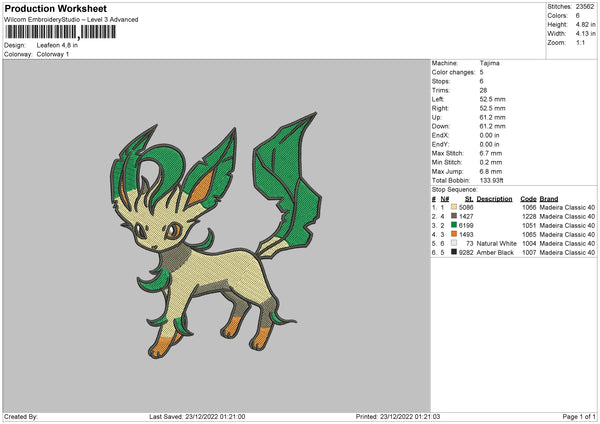Screen dimensions: 600x424
Task: Click the height value '4.82 in'
Action: (x=585, y=24)
